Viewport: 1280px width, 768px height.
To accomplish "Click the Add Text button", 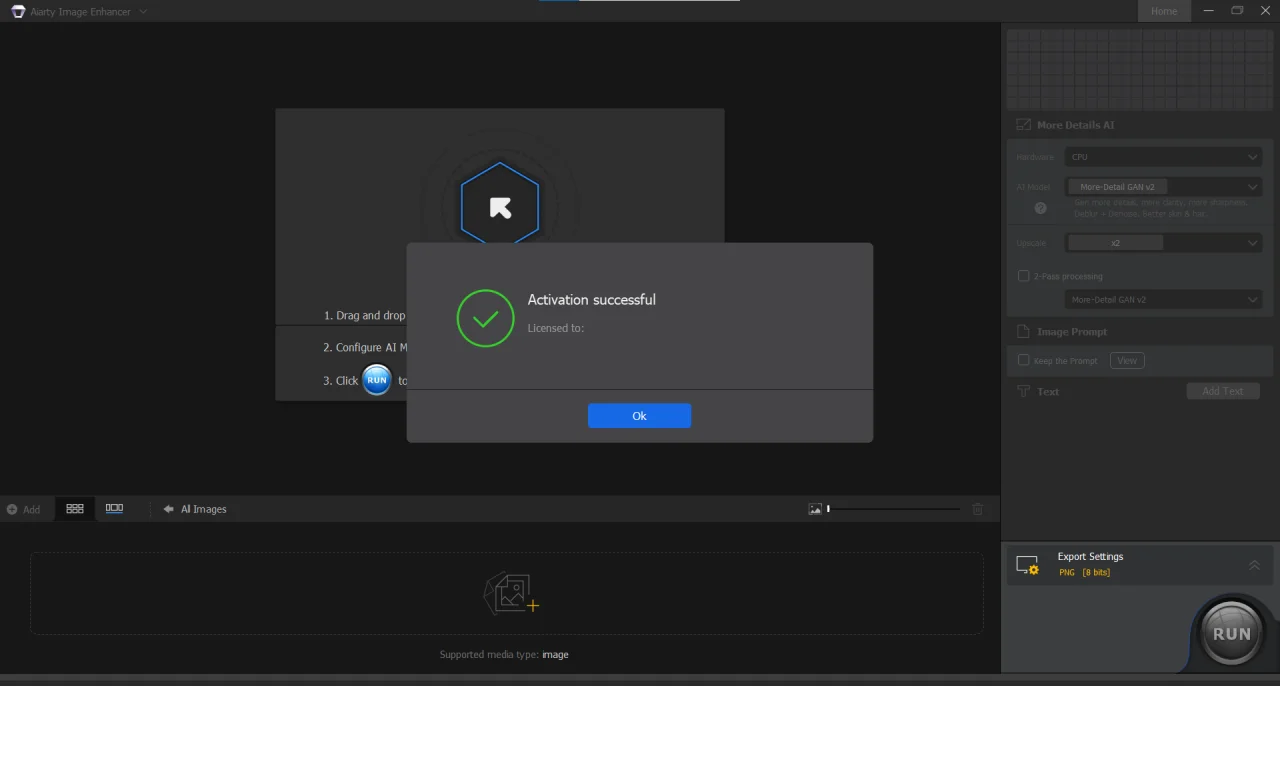I will pyautogui.click(x=1223, y=391).
